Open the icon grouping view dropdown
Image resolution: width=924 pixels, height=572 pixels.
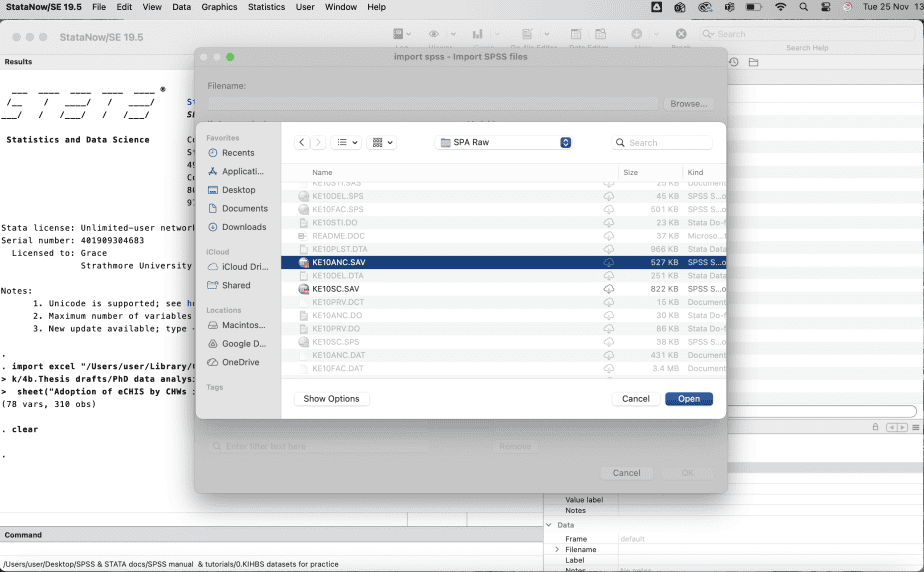coord(383,143)
